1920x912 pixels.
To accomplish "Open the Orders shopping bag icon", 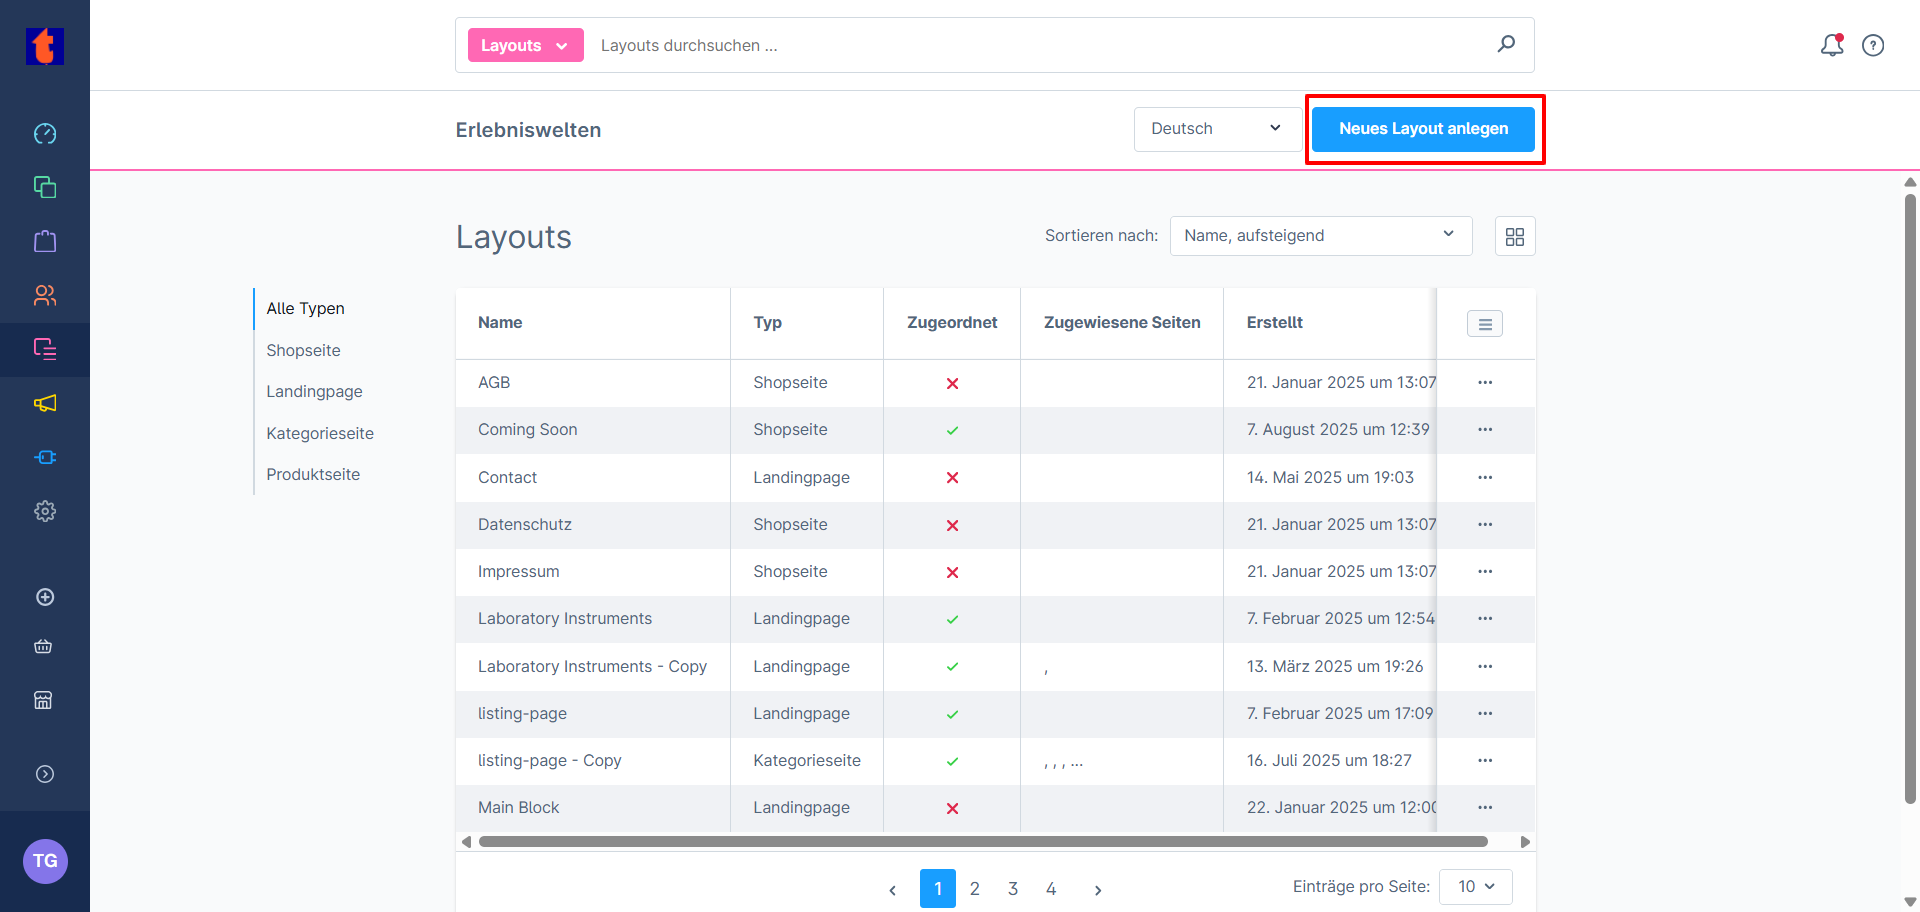I will click(45, 241).
